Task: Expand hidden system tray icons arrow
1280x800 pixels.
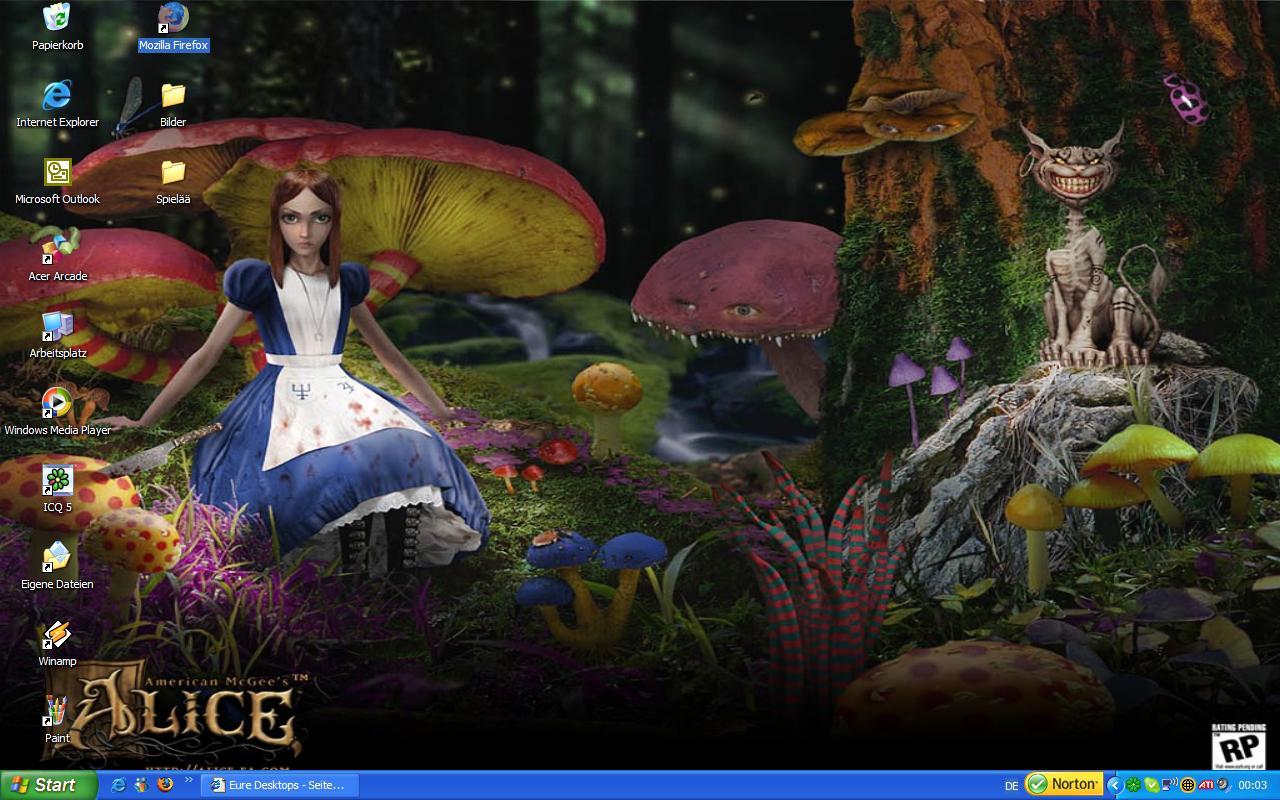Action: tap(1115, 785)
